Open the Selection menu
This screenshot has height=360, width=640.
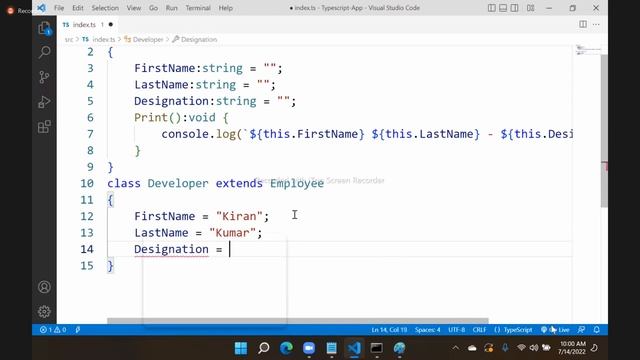[105, 8]
